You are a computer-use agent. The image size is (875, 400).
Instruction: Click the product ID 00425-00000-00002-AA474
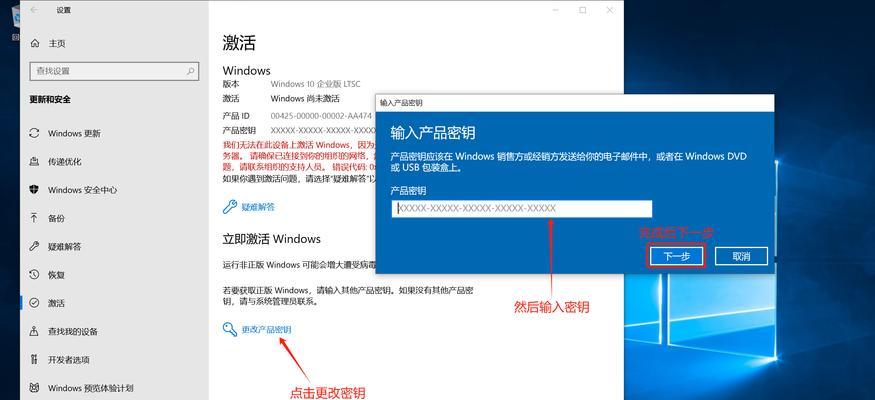321,116
